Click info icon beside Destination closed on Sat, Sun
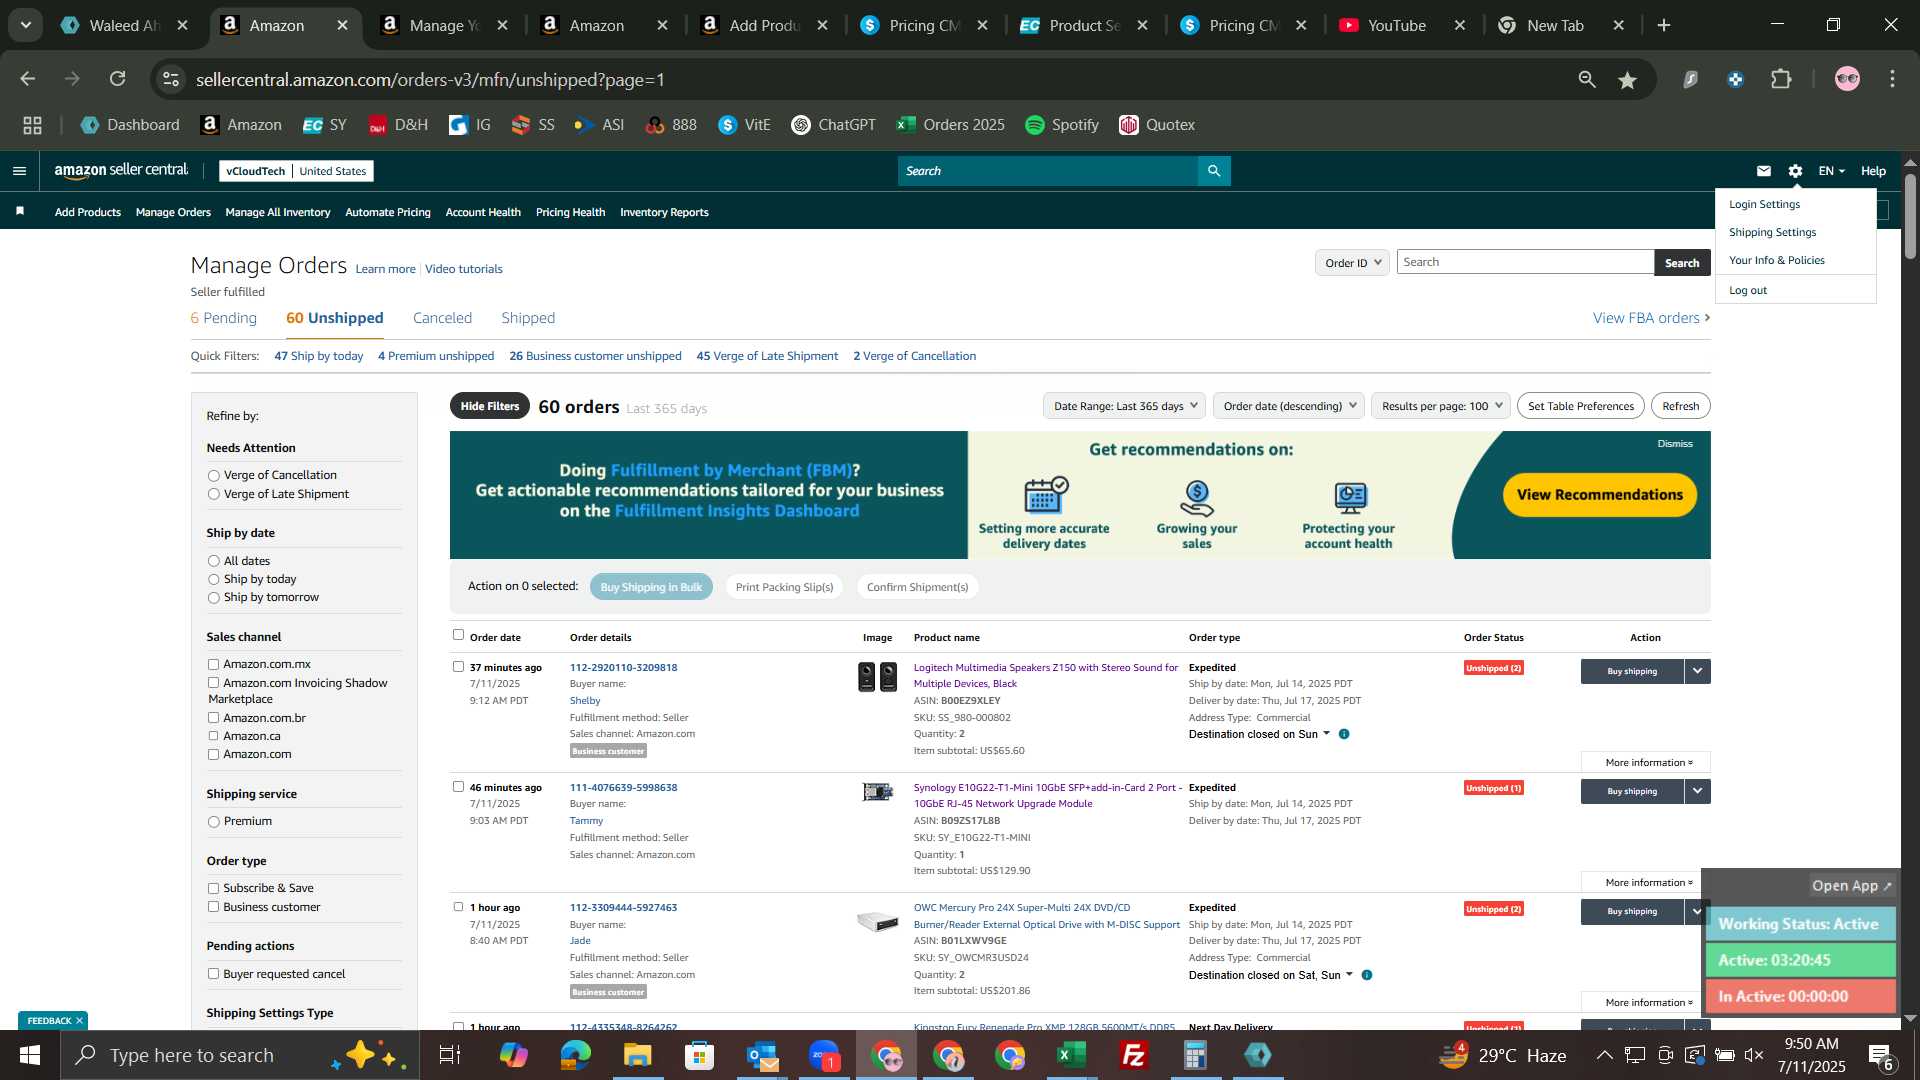 coord(1367,975)
